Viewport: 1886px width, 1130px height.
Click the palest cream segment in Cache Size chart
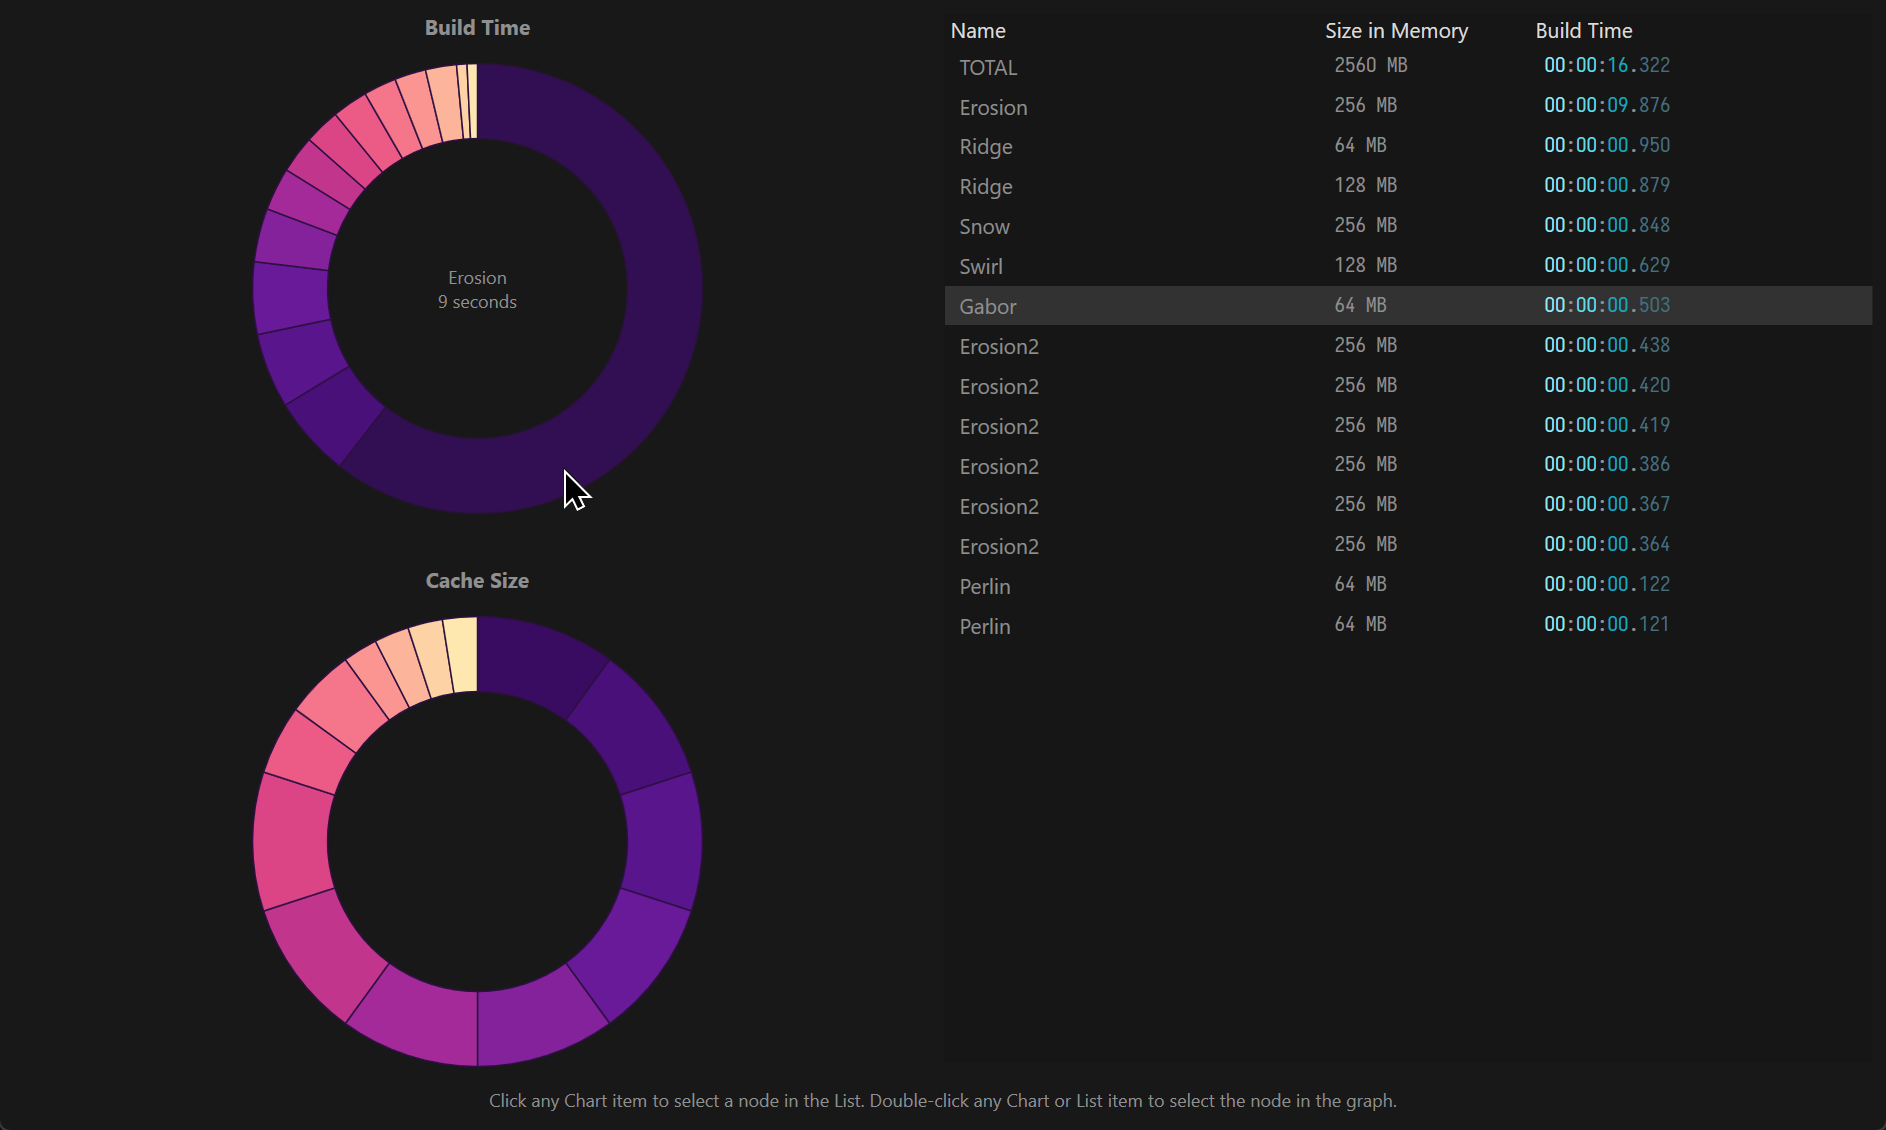point(462,654)
